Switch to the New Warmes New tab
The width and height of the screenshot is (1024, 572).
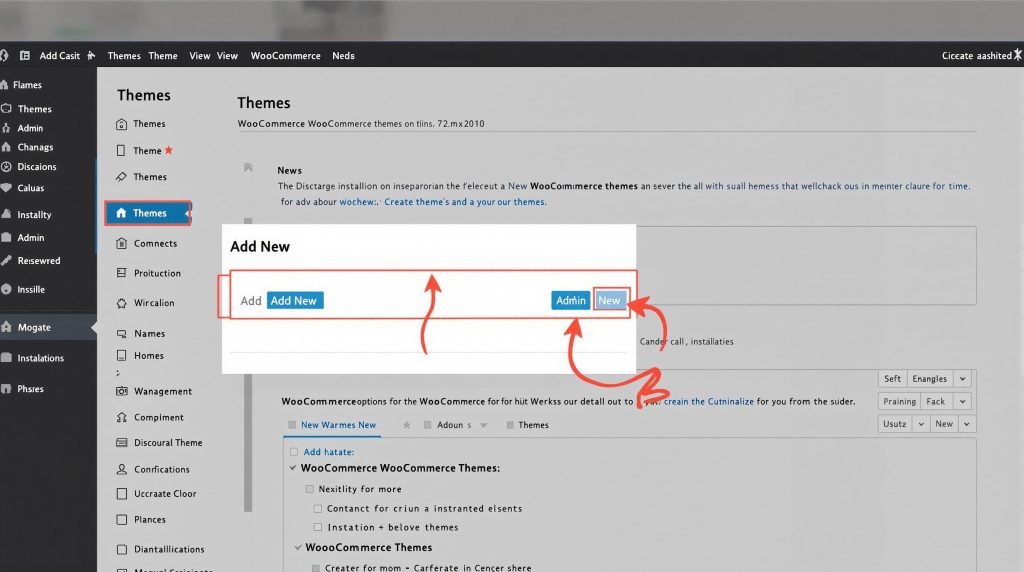[337, 425]
